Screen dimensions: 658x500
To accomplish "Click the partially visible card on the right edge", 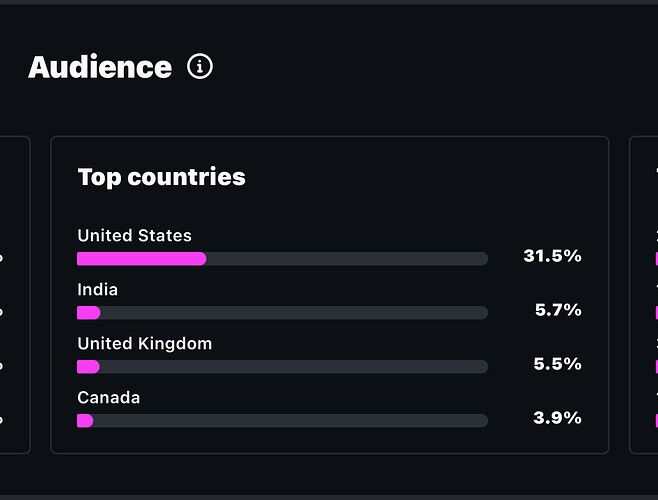I will click(644, 295).
